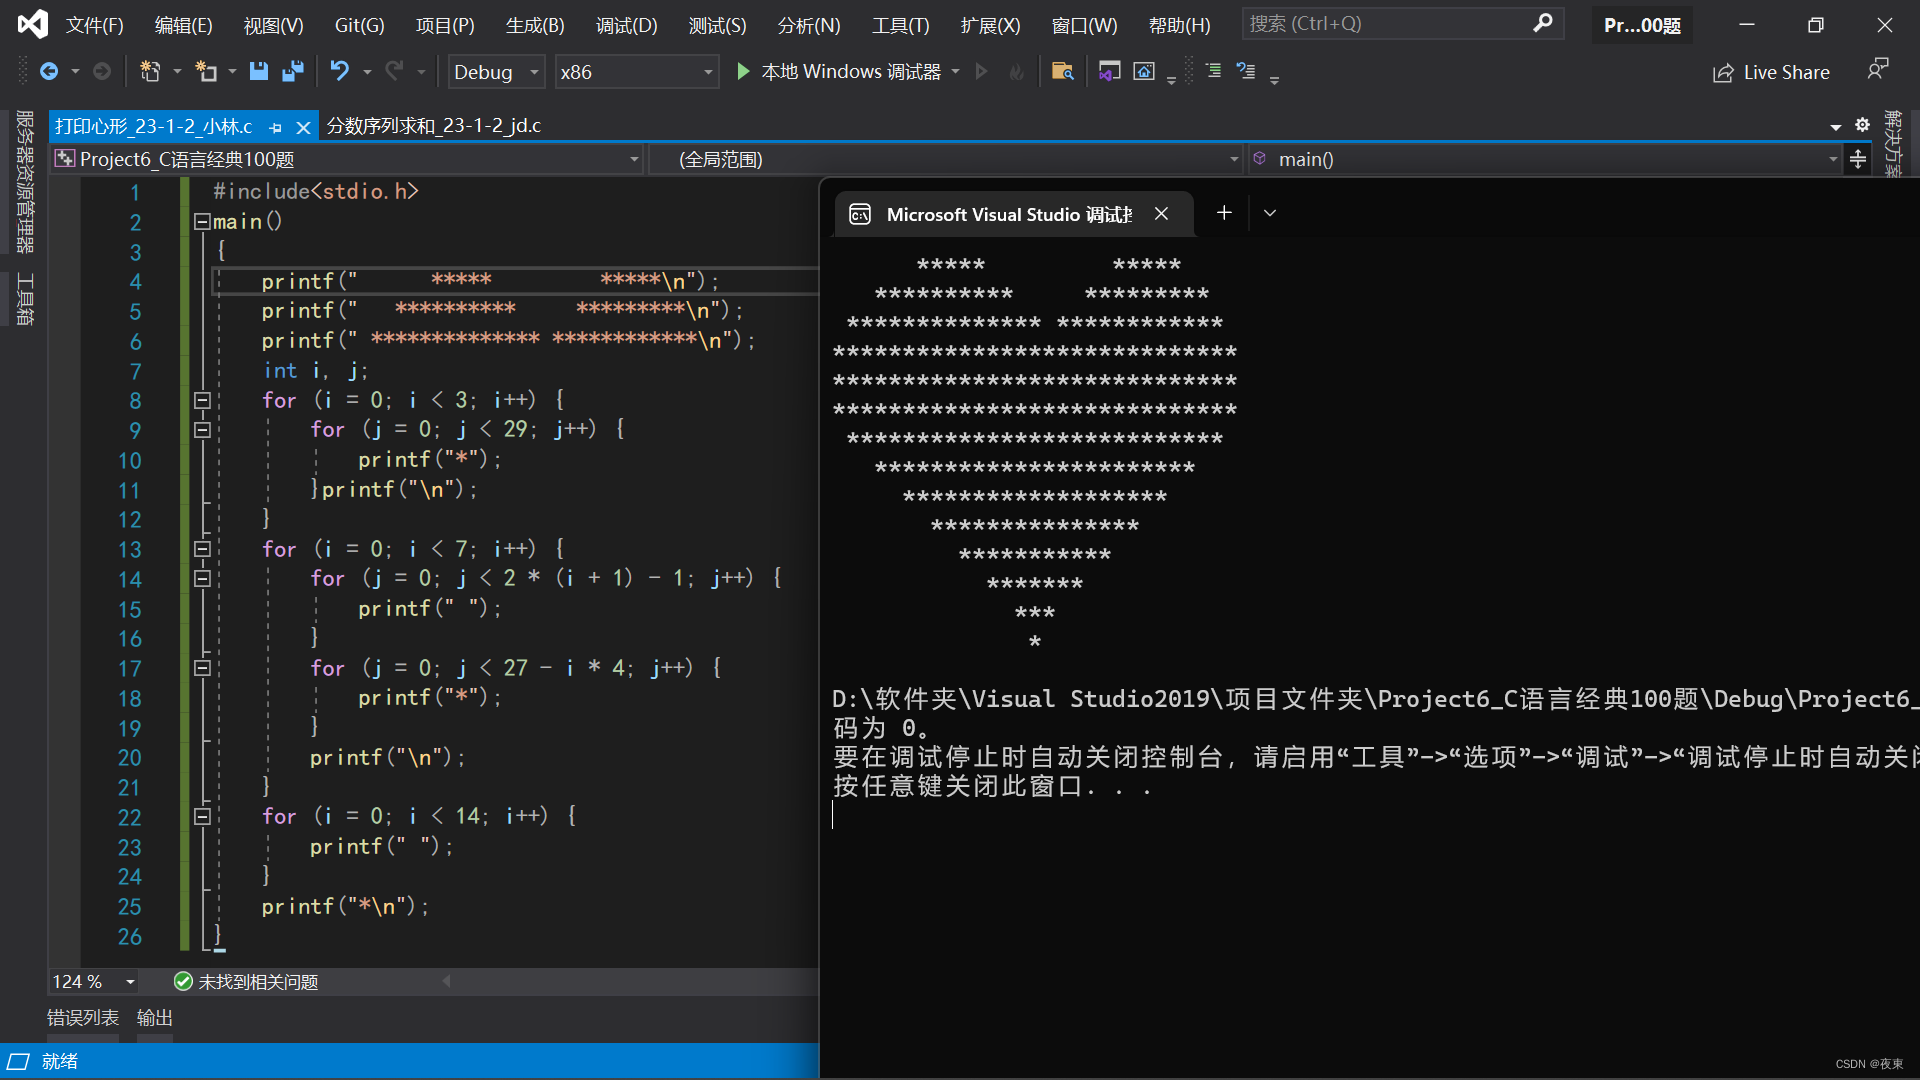Click the Save file icon

pyautogui.click(x=259, y=71)
